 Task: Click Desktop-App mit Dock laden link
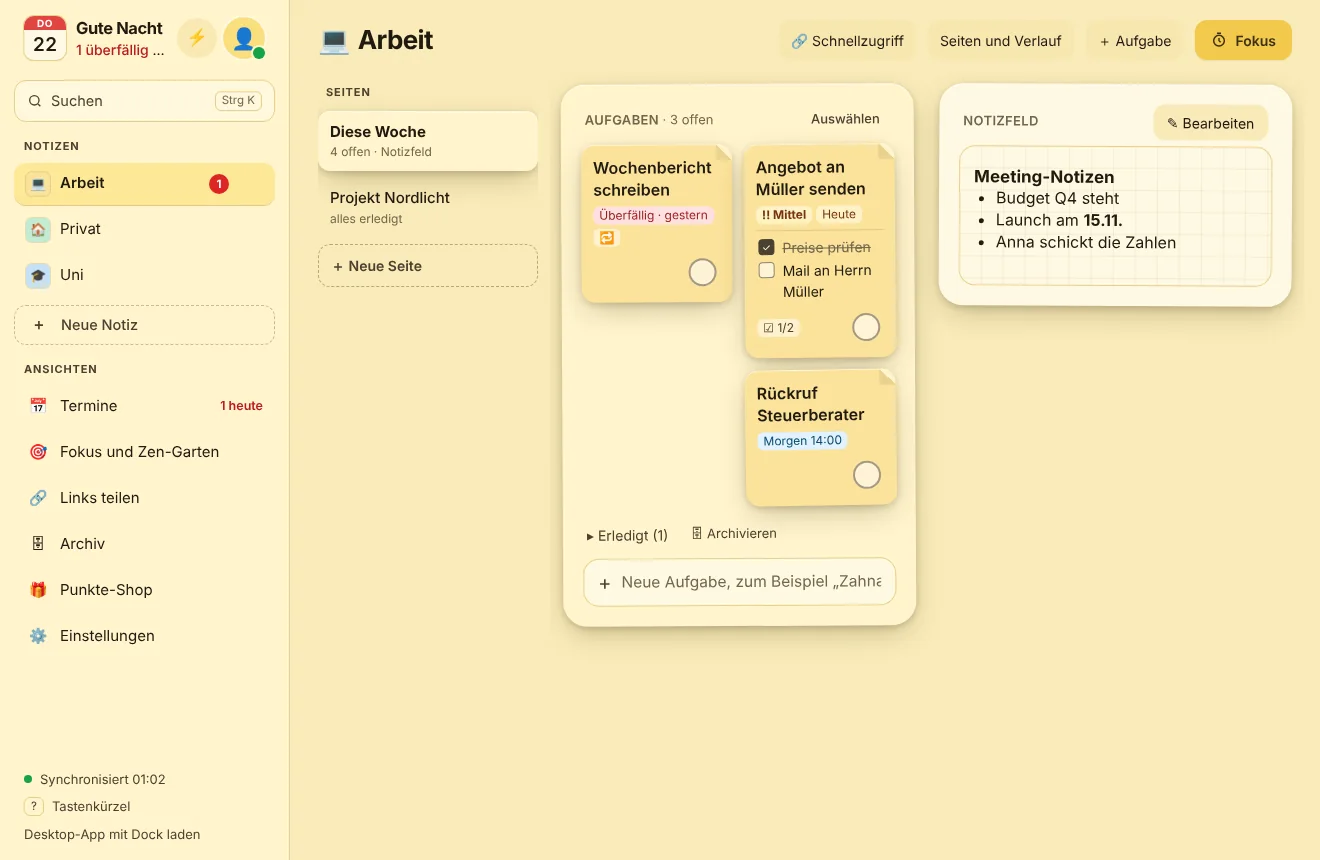(112, 834)
